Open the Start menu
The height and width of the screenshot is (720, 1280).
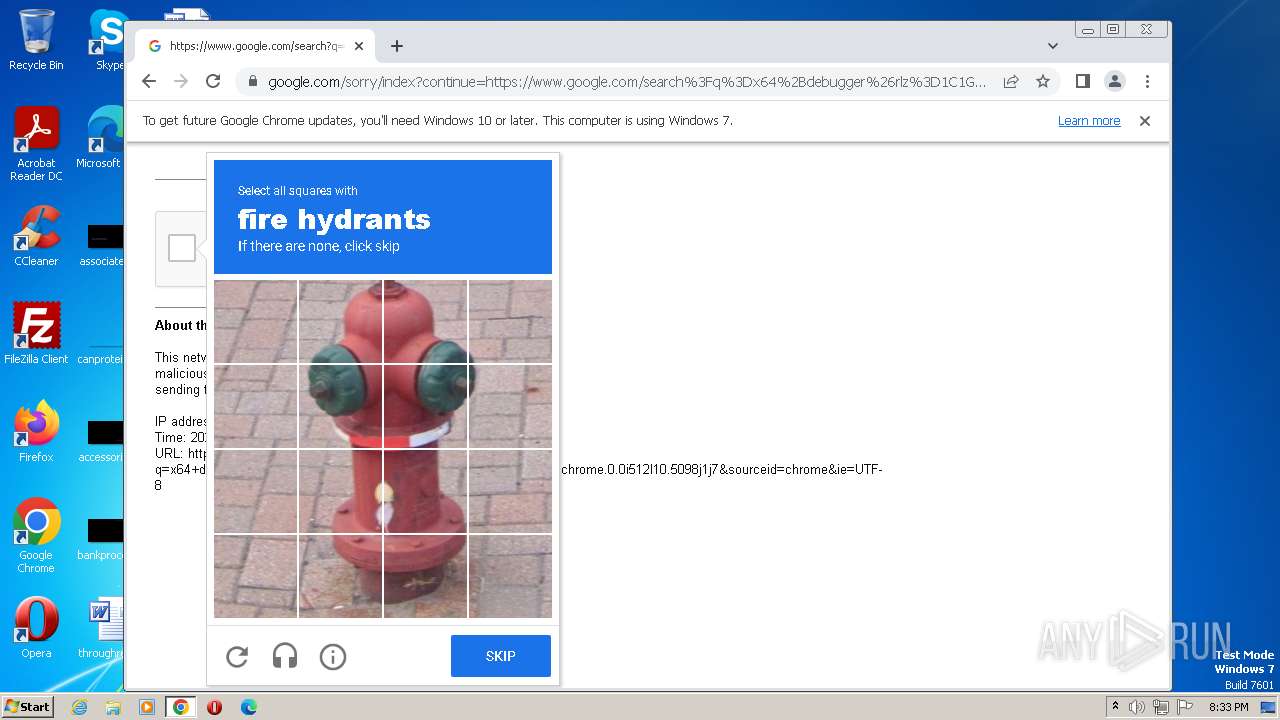coord(28,706)
